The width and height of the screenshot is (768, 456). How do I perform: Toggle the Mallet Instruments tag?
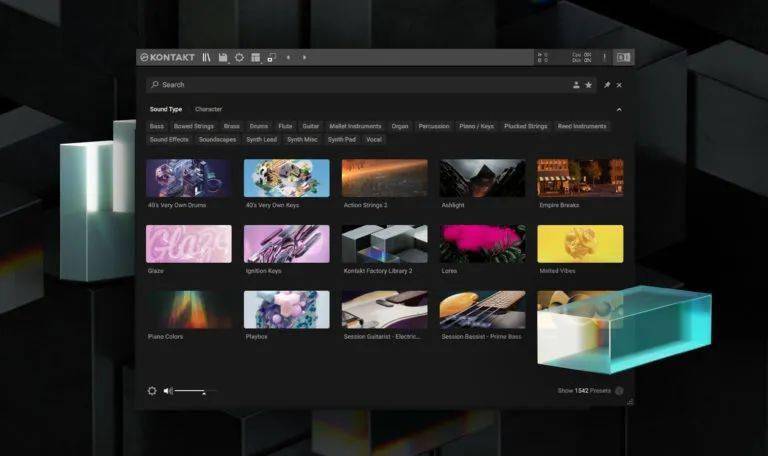click(x=355, y=126)
